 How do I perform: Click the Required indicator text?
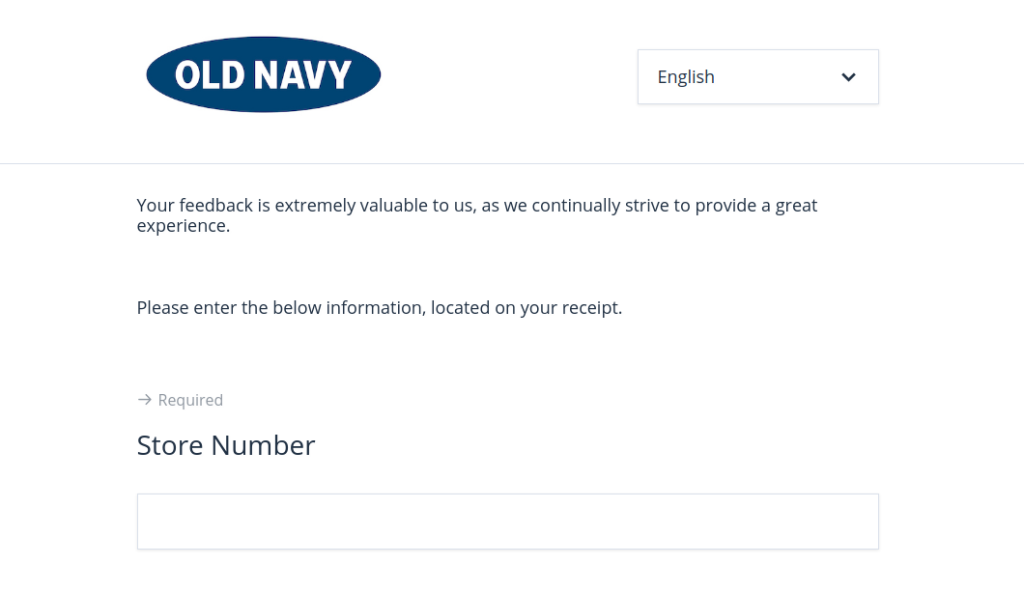coord(190,400)
